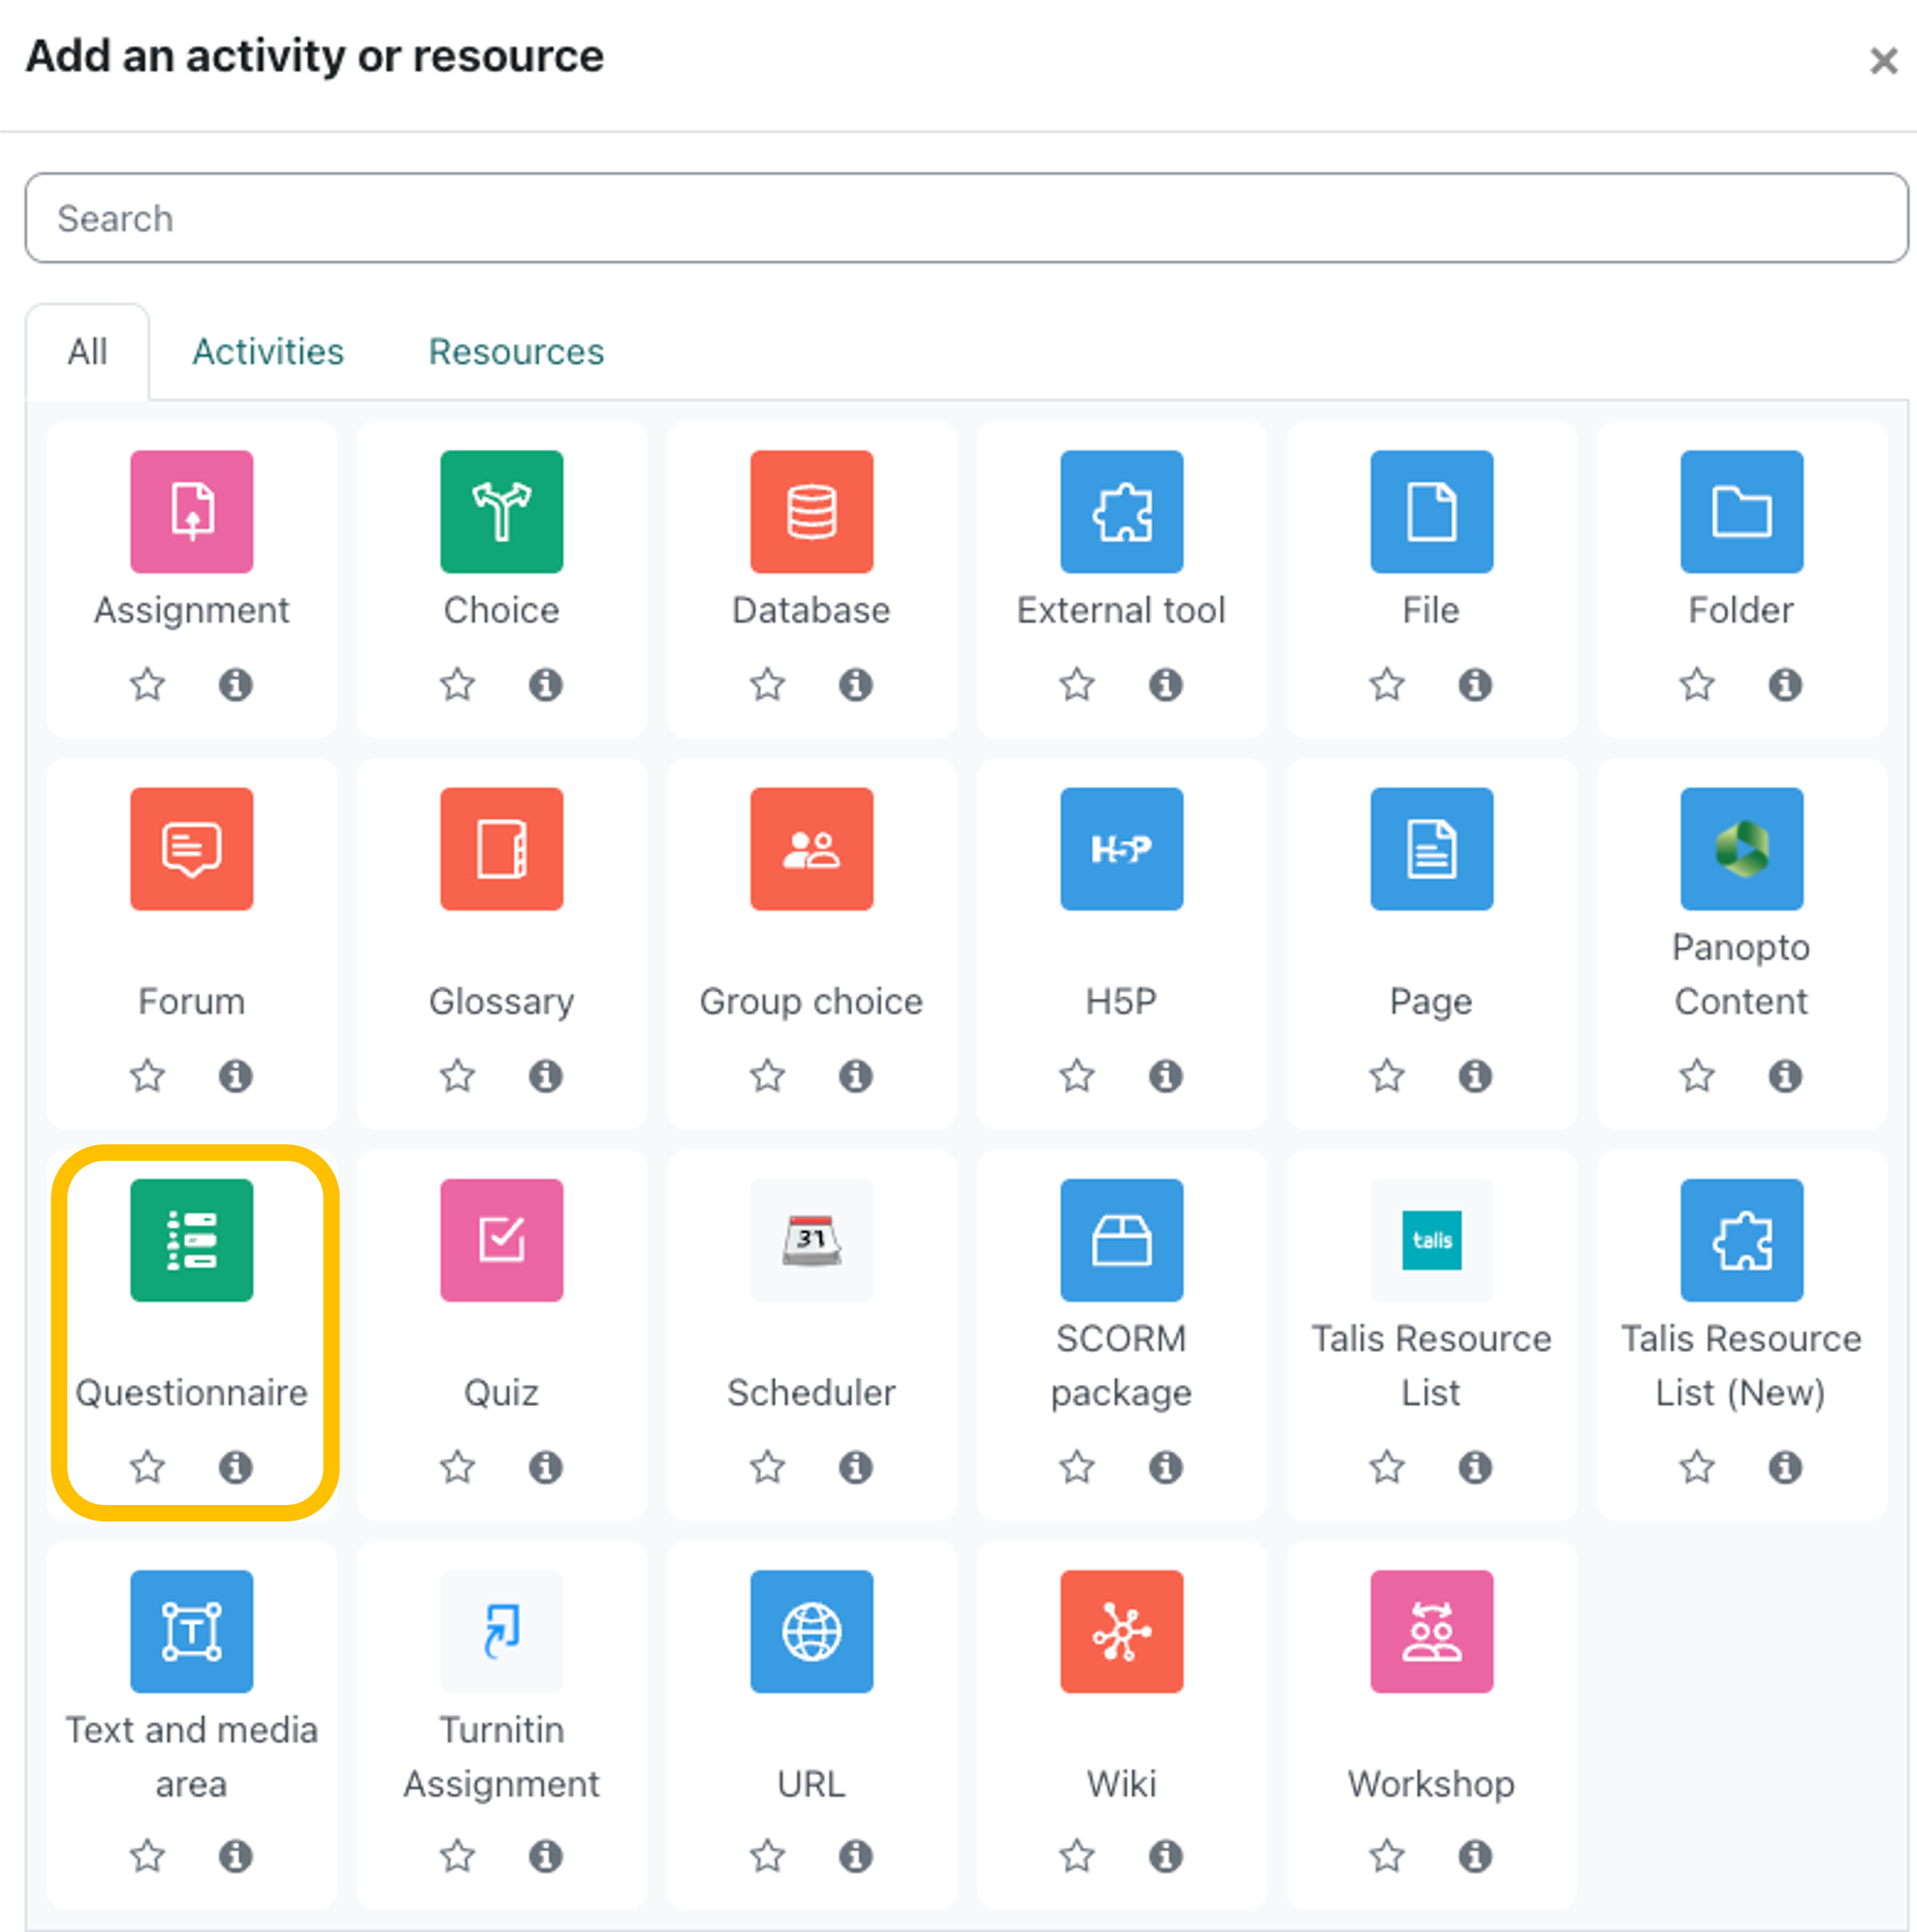The height and width of the screenshot is (1932, 1917).
Task: Star the Assignment activity as favourite
Action: click(x=147, y=685)
